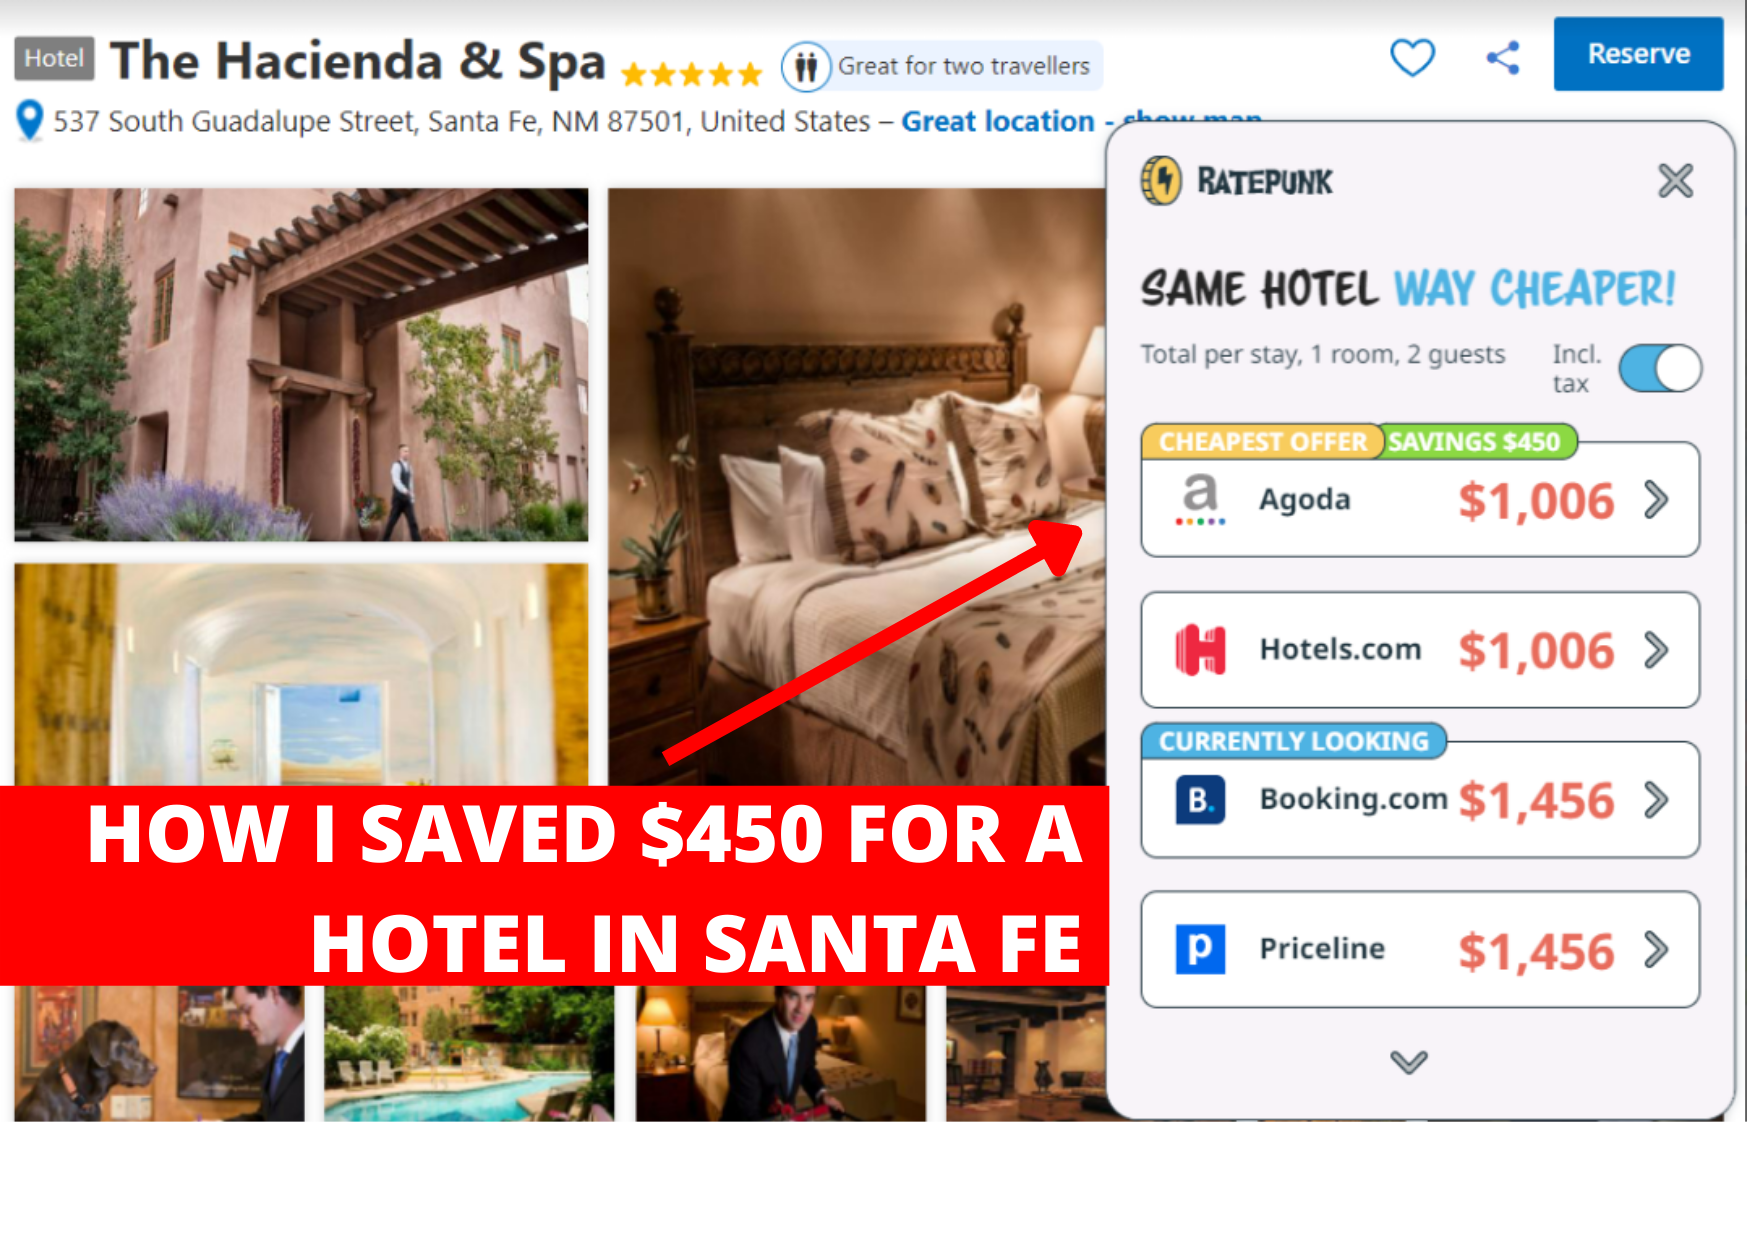
Task: Save hotel with the heart icon
Action: [1412, 57]
